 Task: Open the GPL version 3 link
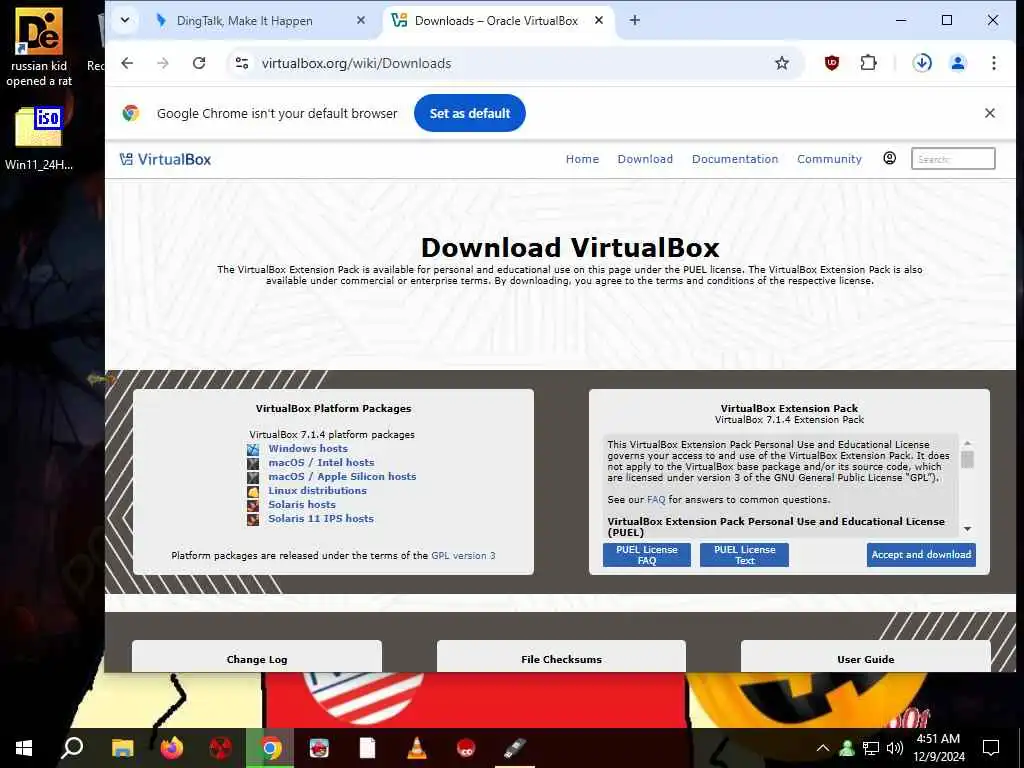(x=463, y=556)
